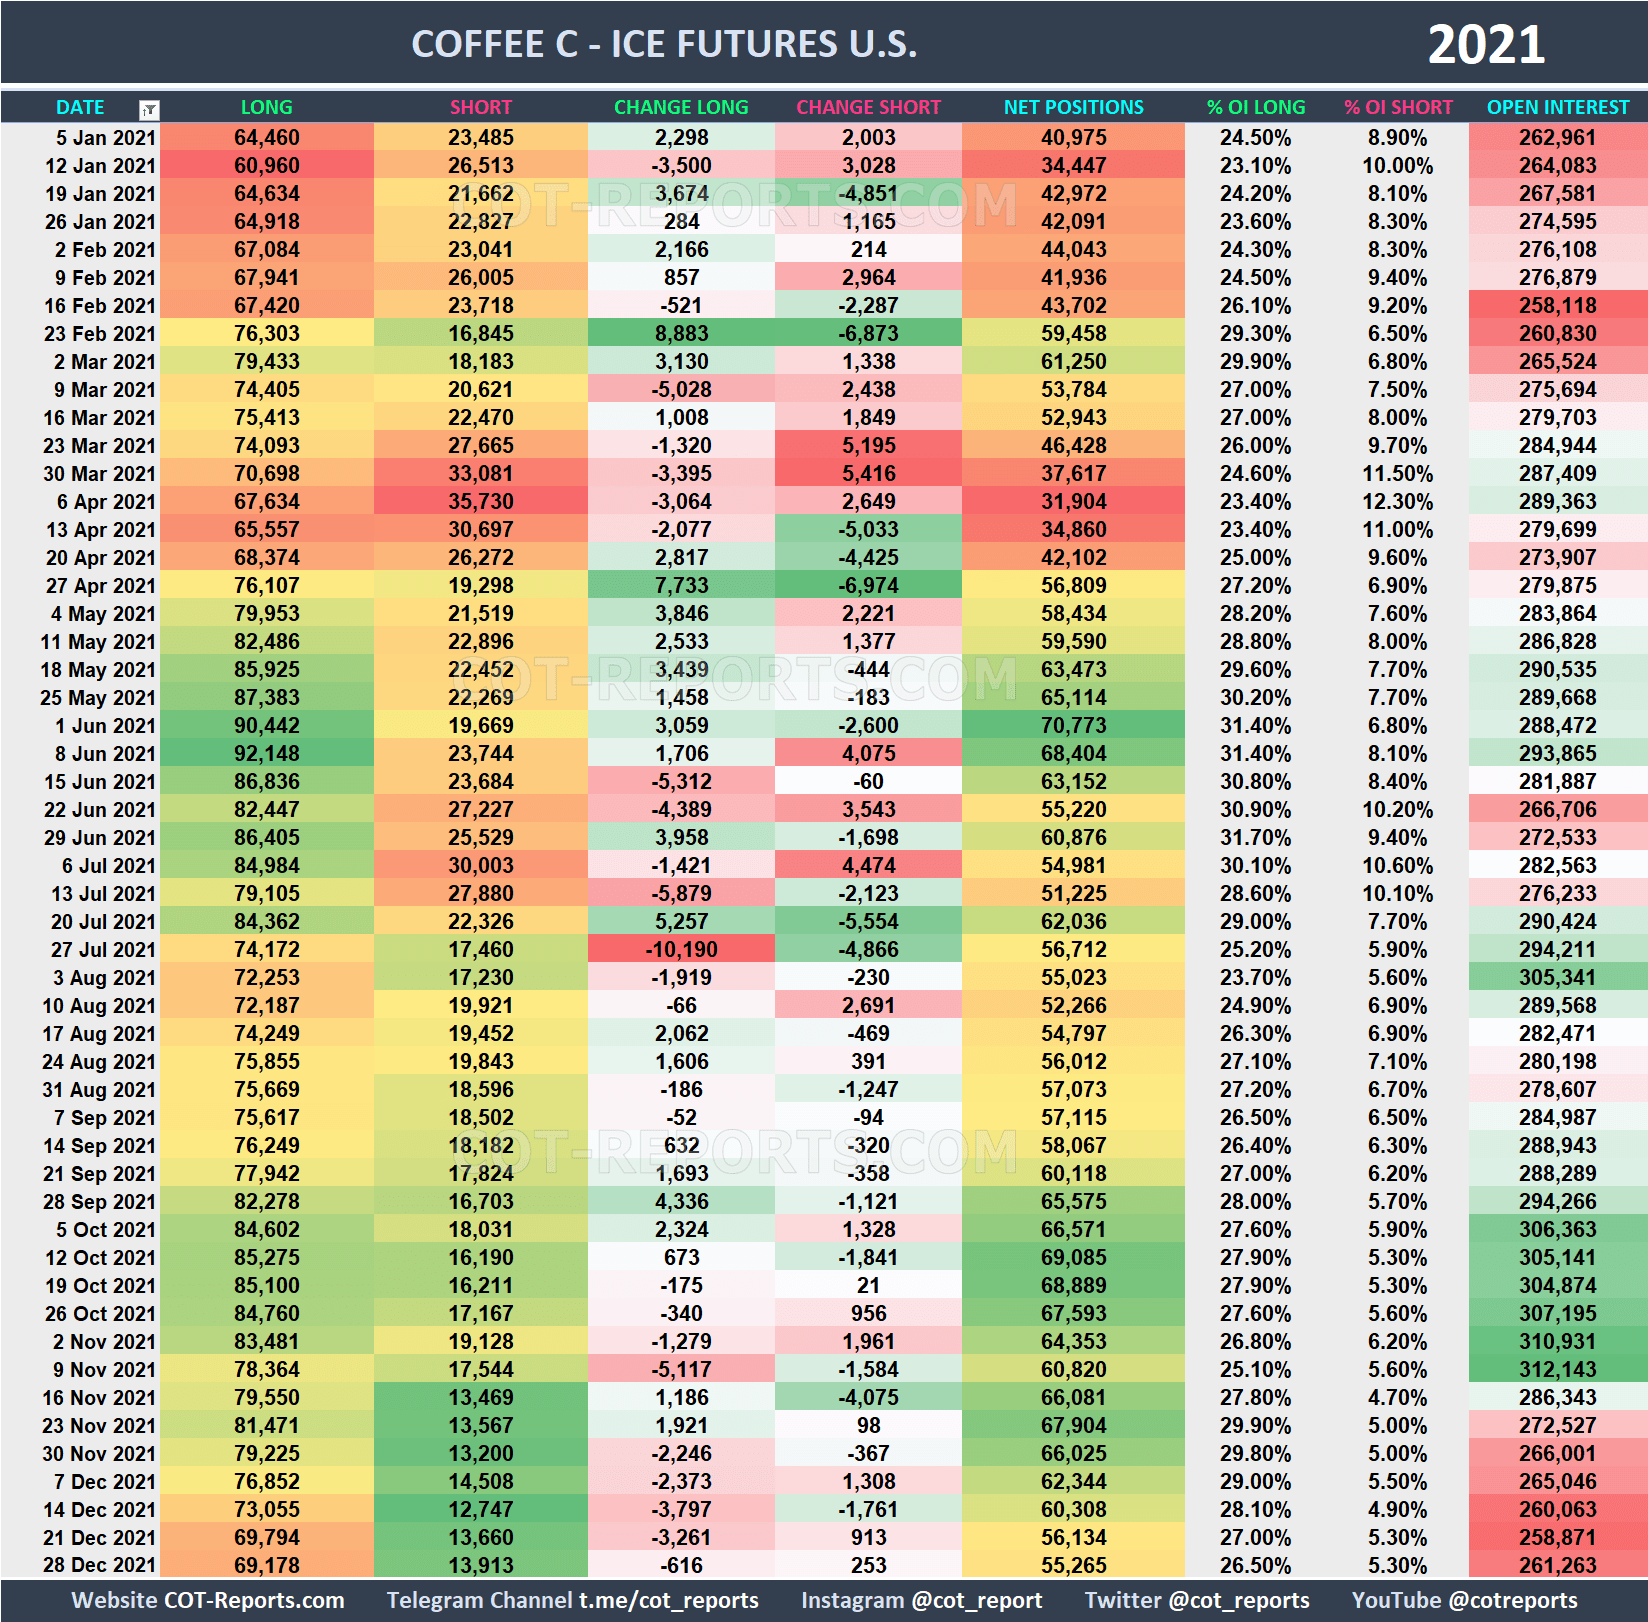Open the DATE column filter dropdown

click(149, 109)
